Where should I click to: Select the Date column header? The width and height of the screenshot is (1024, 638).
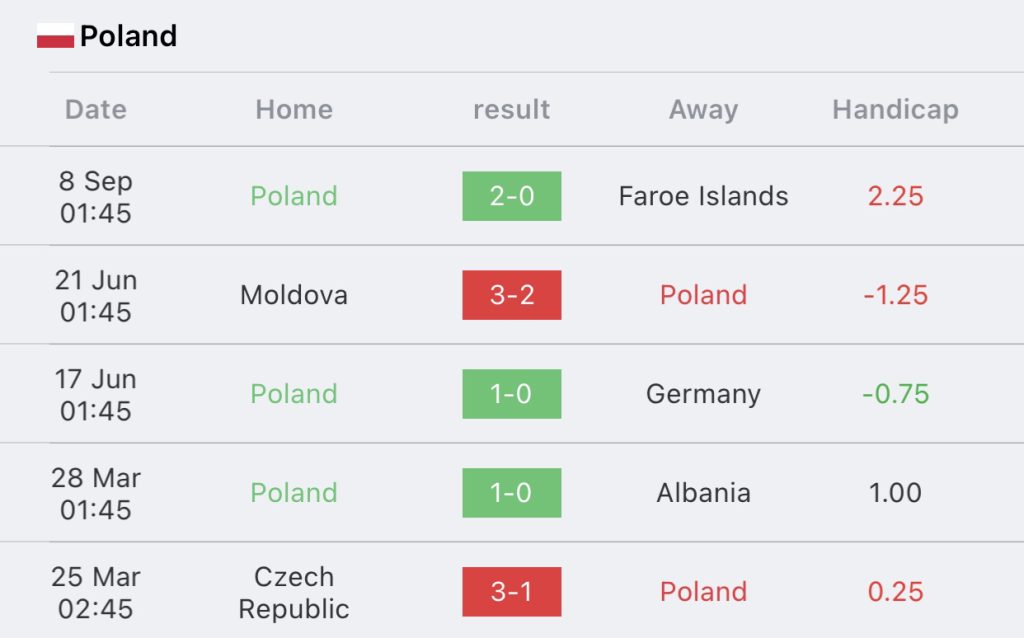(95, 109)
